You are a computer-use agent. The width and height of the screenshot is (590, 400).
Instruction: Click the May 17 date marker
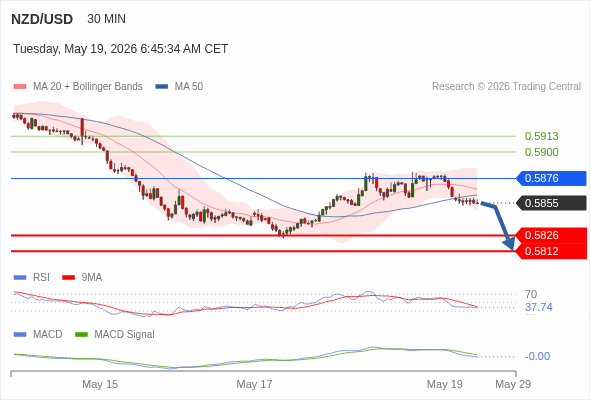254,384
